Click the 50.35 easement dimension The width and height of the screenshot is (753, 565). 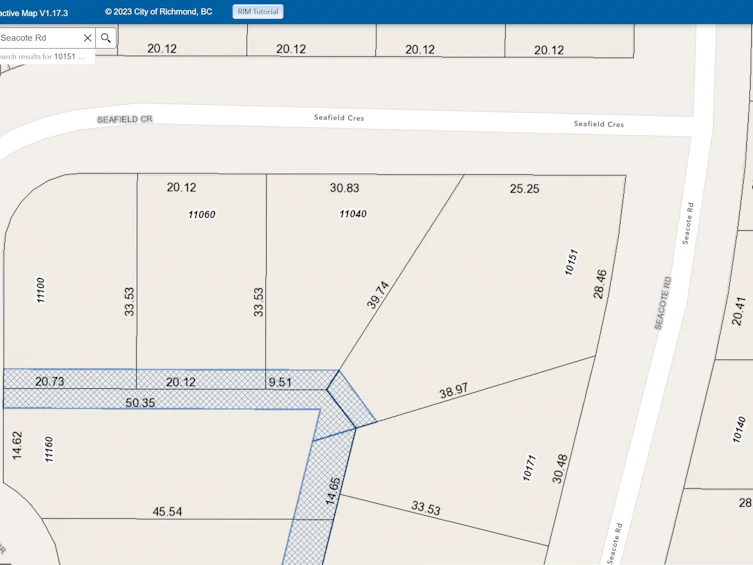coord(140,403)
